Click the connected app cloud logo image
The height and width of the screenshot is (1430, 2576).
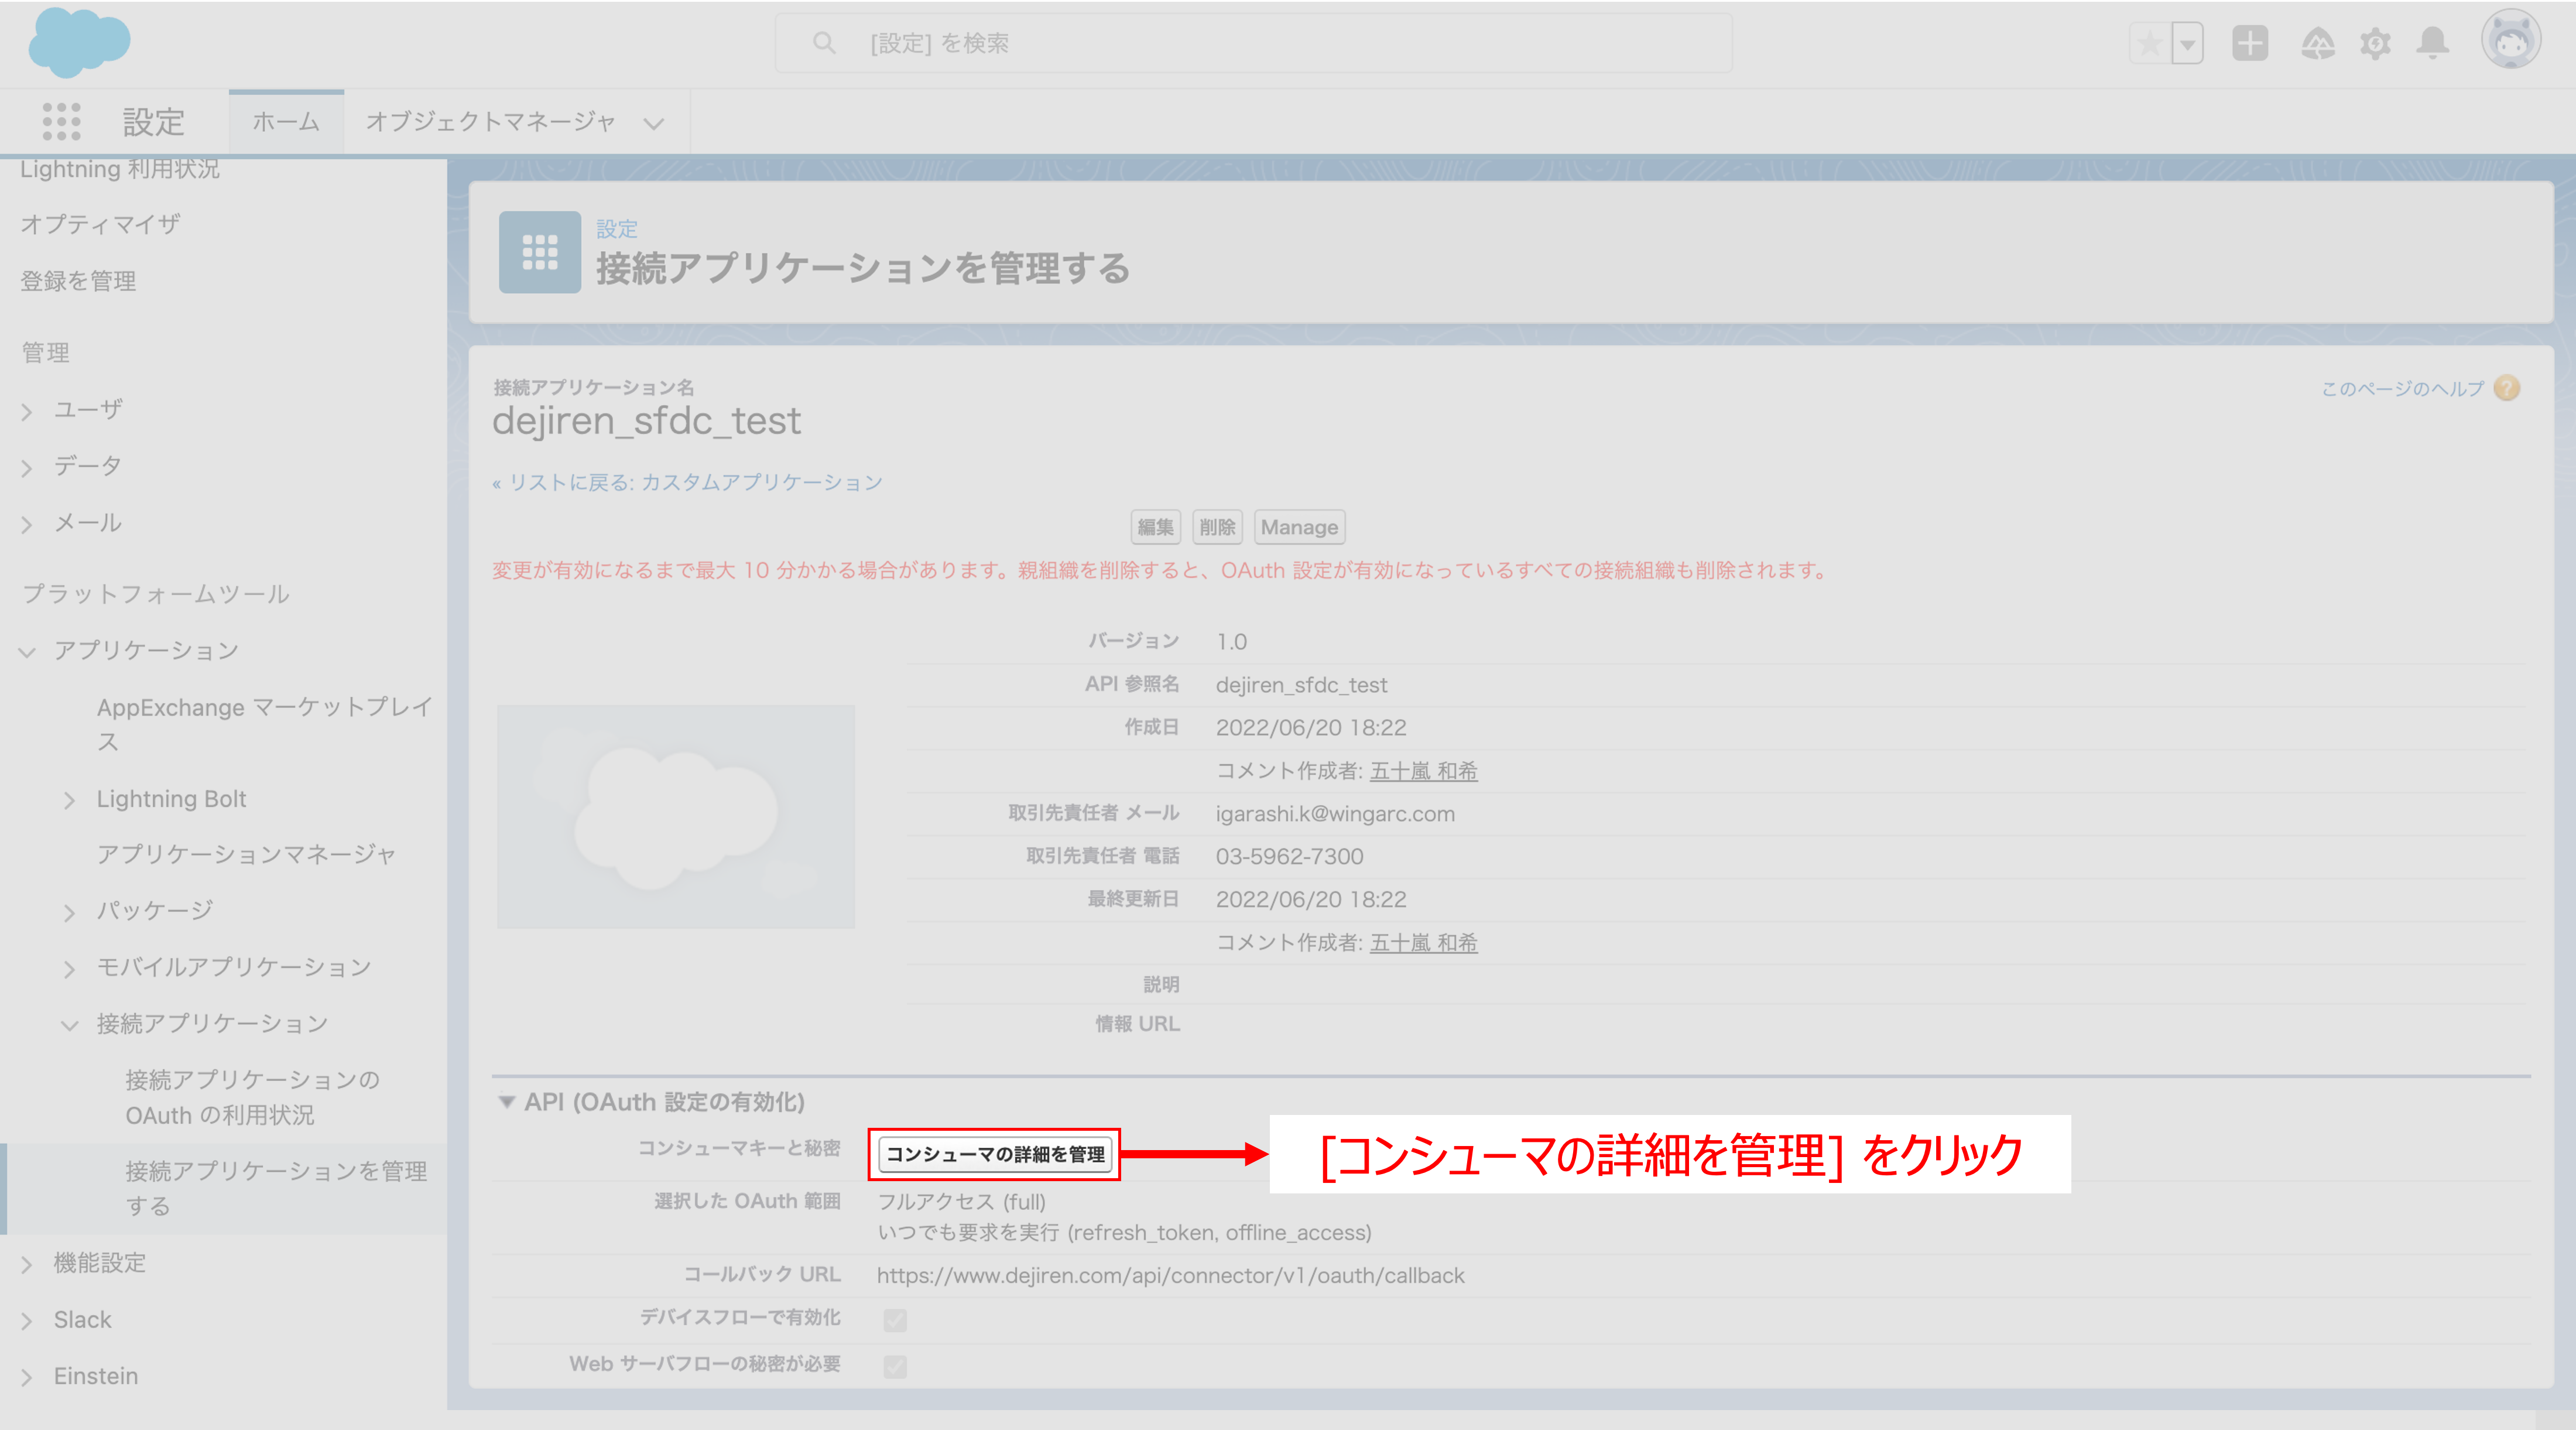coord(676,817)
